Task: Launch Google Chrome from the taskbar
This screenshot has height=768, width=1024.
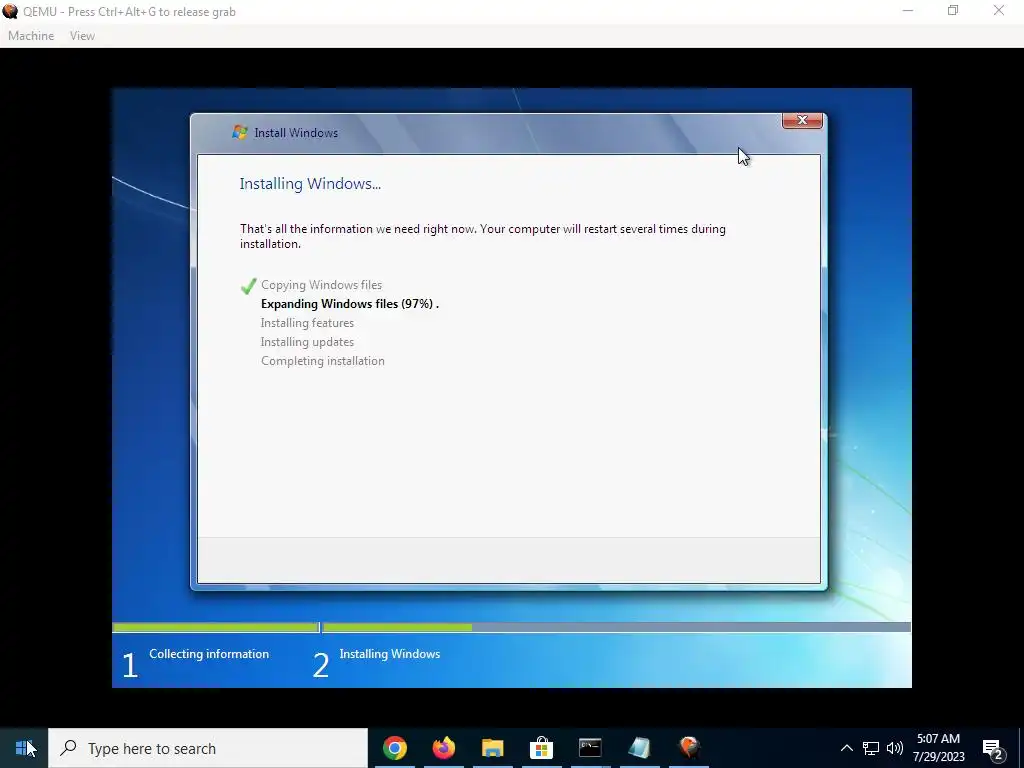Action: (394, 748)
